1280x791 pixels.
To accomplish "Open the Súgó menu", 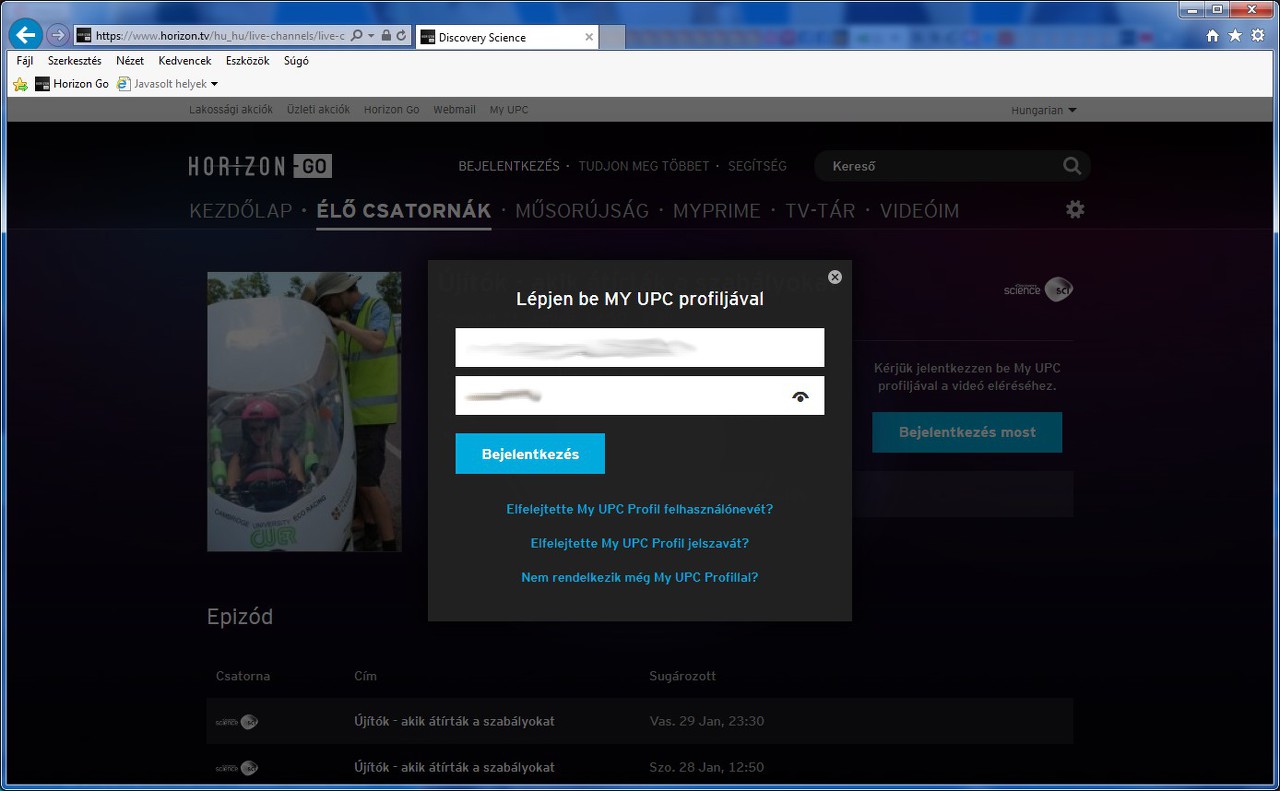I will pyautogui.click(x=296, y=61).
